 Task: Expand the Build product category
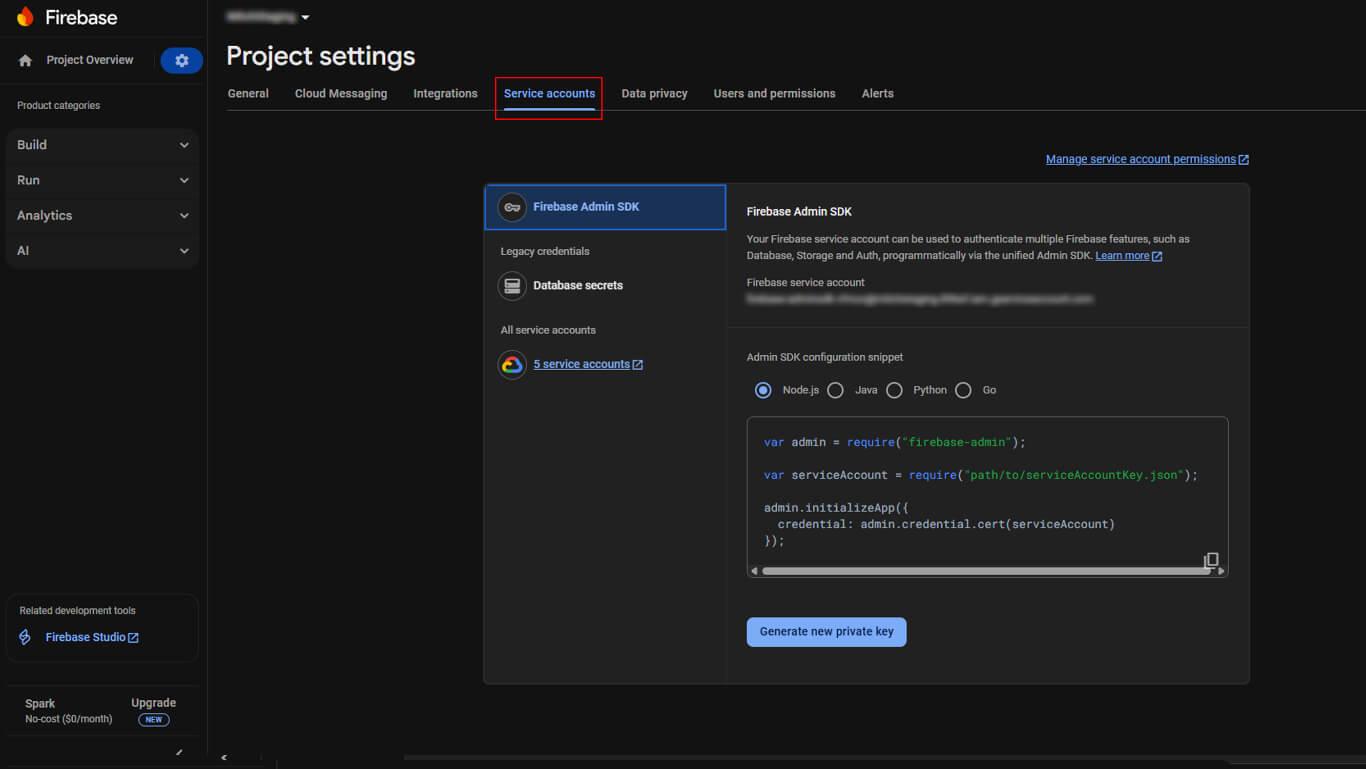pyautogui.click(x=101, y=144)
